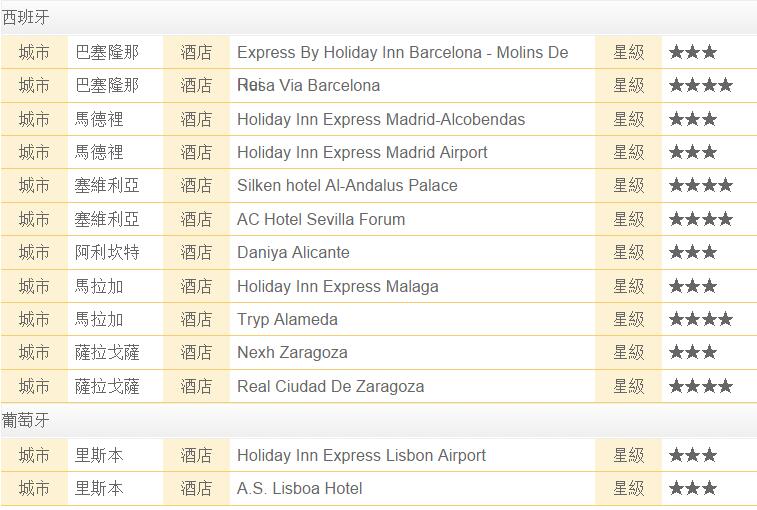The height and width of the screenshot is (510, 757).
Task: Click the star rating for AC Hotel Sevilla Forum
Action: click(x=701, y=219)
